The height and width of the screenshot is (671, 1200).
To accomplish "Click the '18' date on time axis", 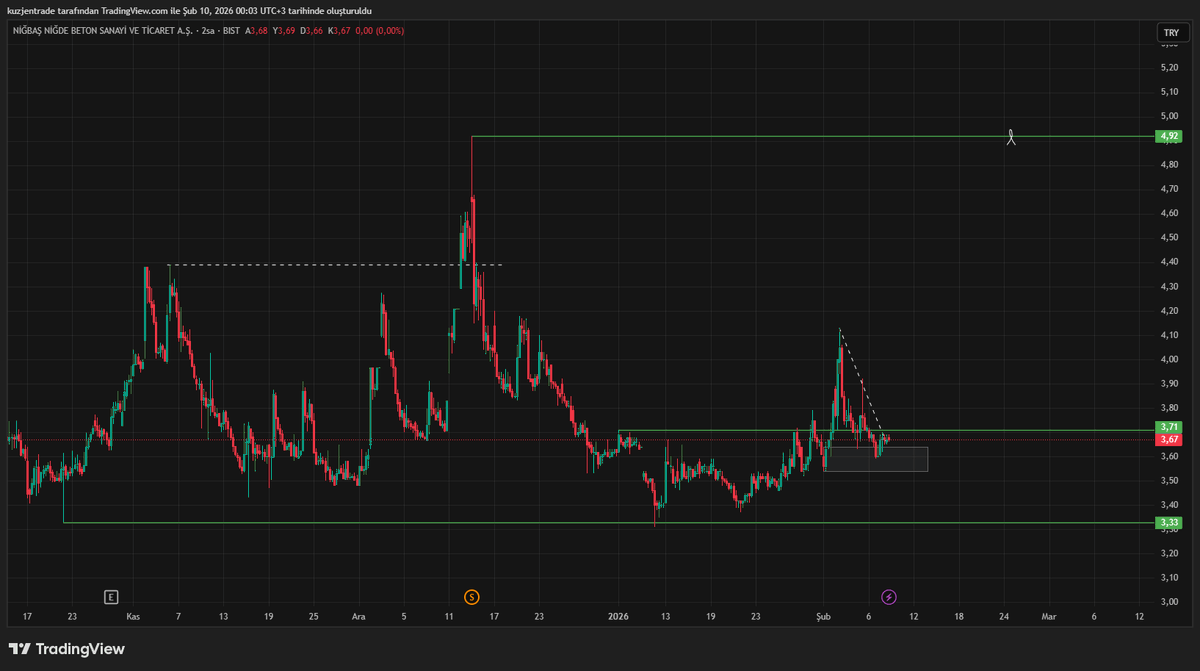I will click(x=958, y=617).
